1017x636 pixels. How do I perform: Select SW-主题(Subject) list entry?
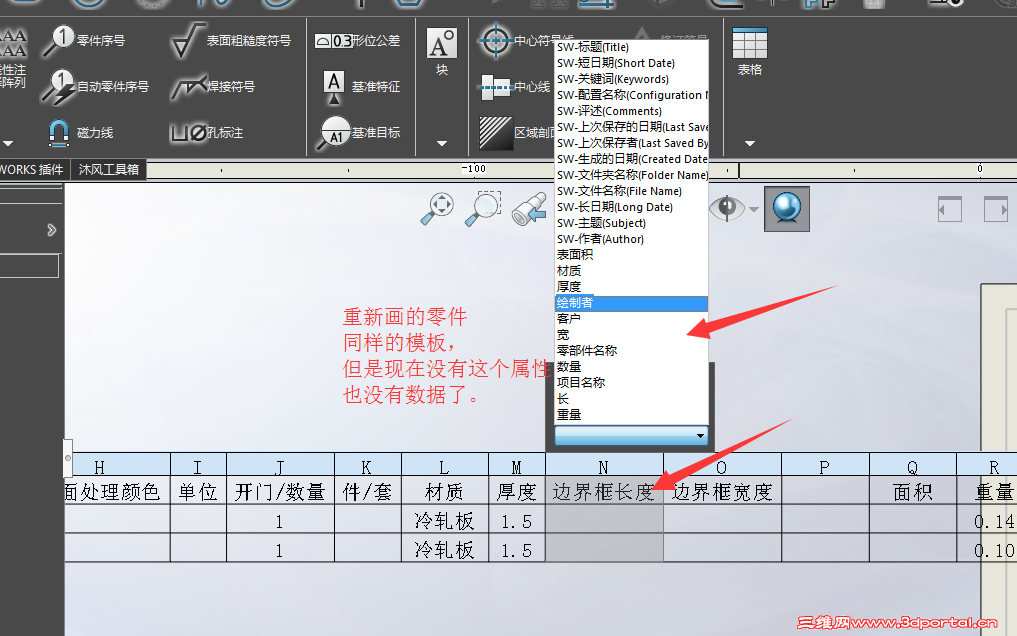click(631, 223)
